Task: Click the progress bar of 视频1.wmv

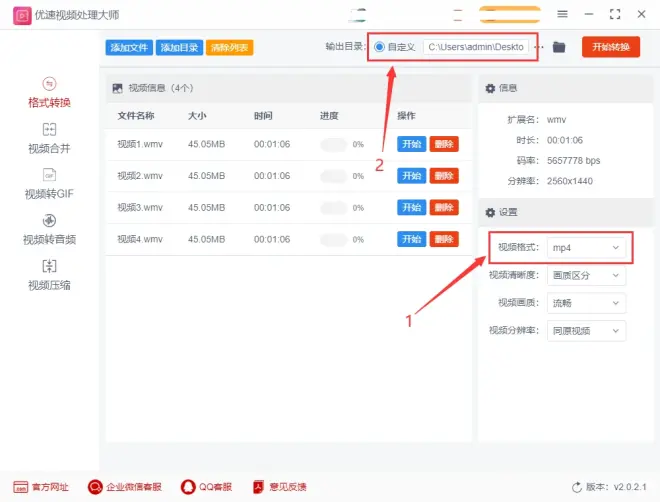Action: 334,144
